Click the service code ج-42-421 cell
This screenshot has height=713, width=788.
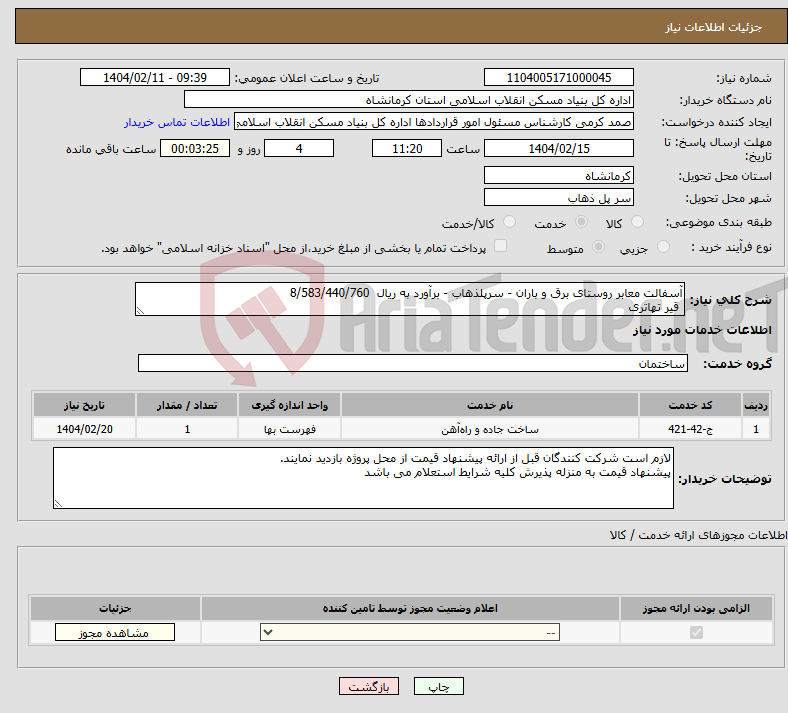(691, 429)
